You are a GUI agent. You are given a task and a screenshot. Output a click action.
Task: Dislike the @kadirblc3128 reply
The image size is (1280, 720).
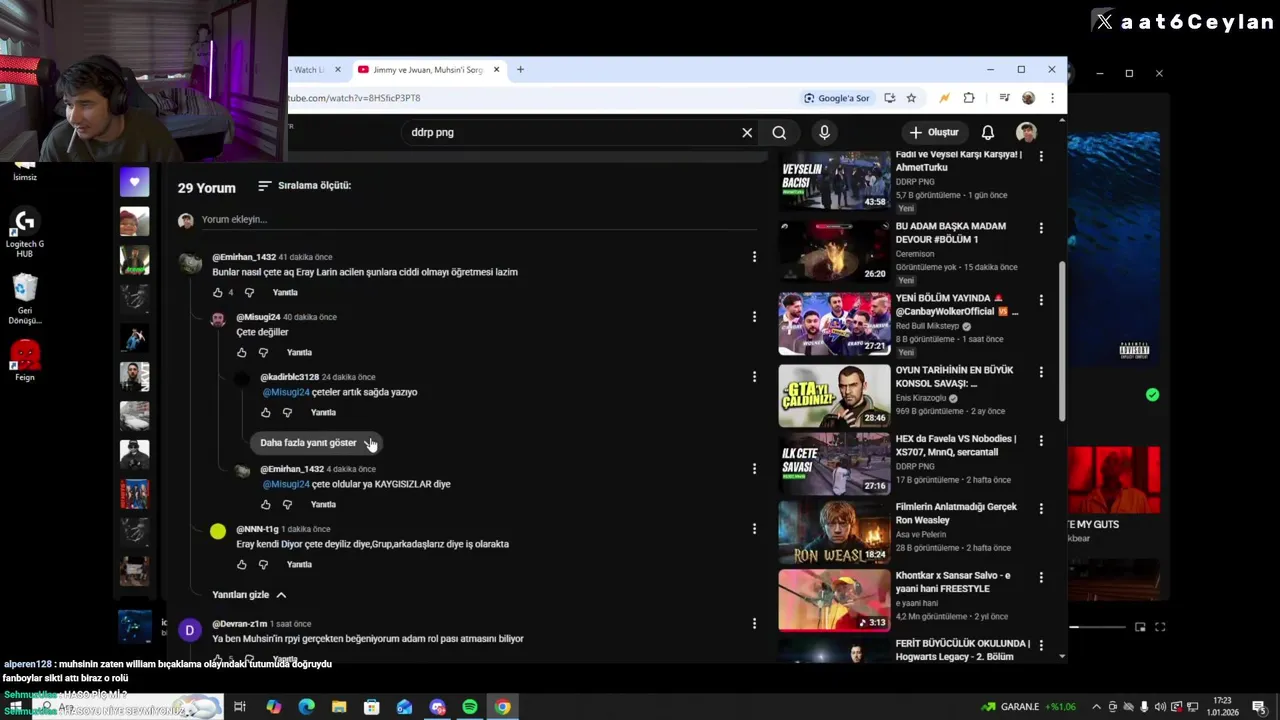click(287, 412)
